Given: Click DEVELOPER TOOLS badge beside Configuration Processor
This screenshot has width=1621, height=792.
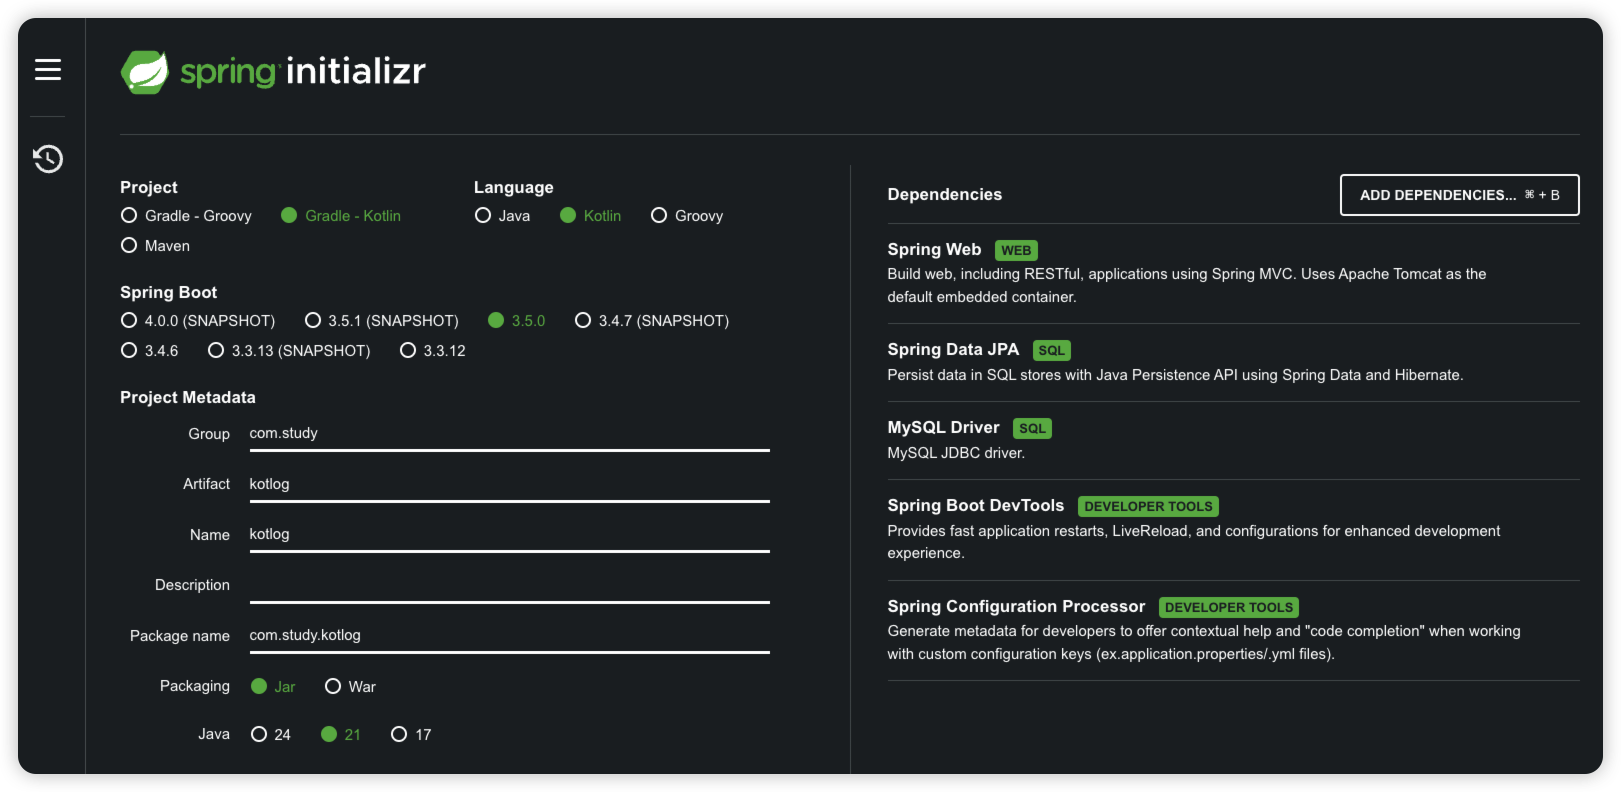Looking at the screenshot, I should (x=1229, y=607).
